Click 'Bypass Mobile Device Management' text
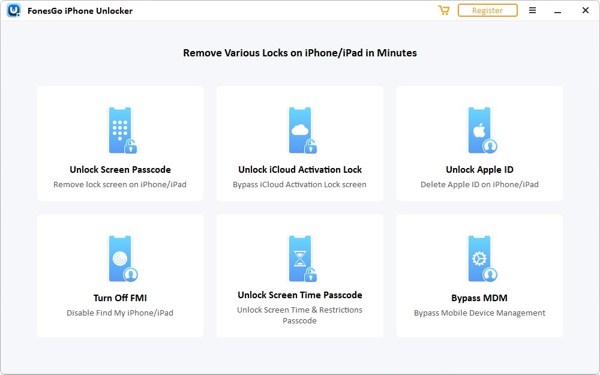Image resolution: width=600 pixels, height=375 pixels. [x=479, y=313]
